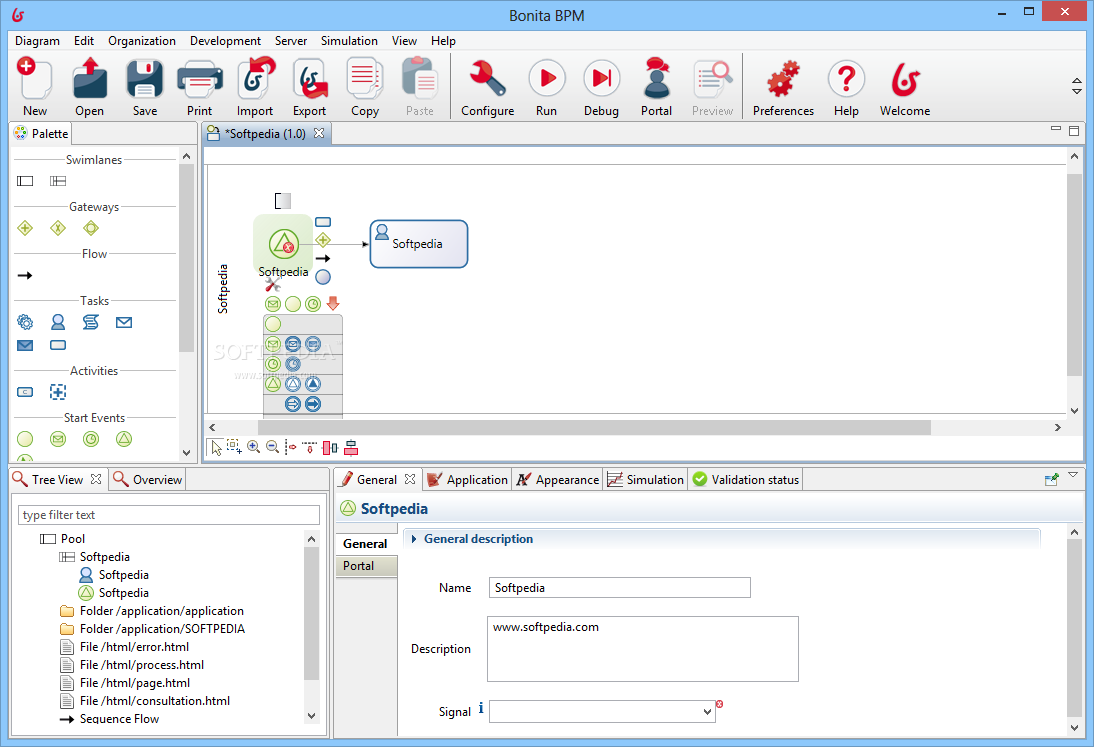Click the Help question mark icon

point(846,79)
